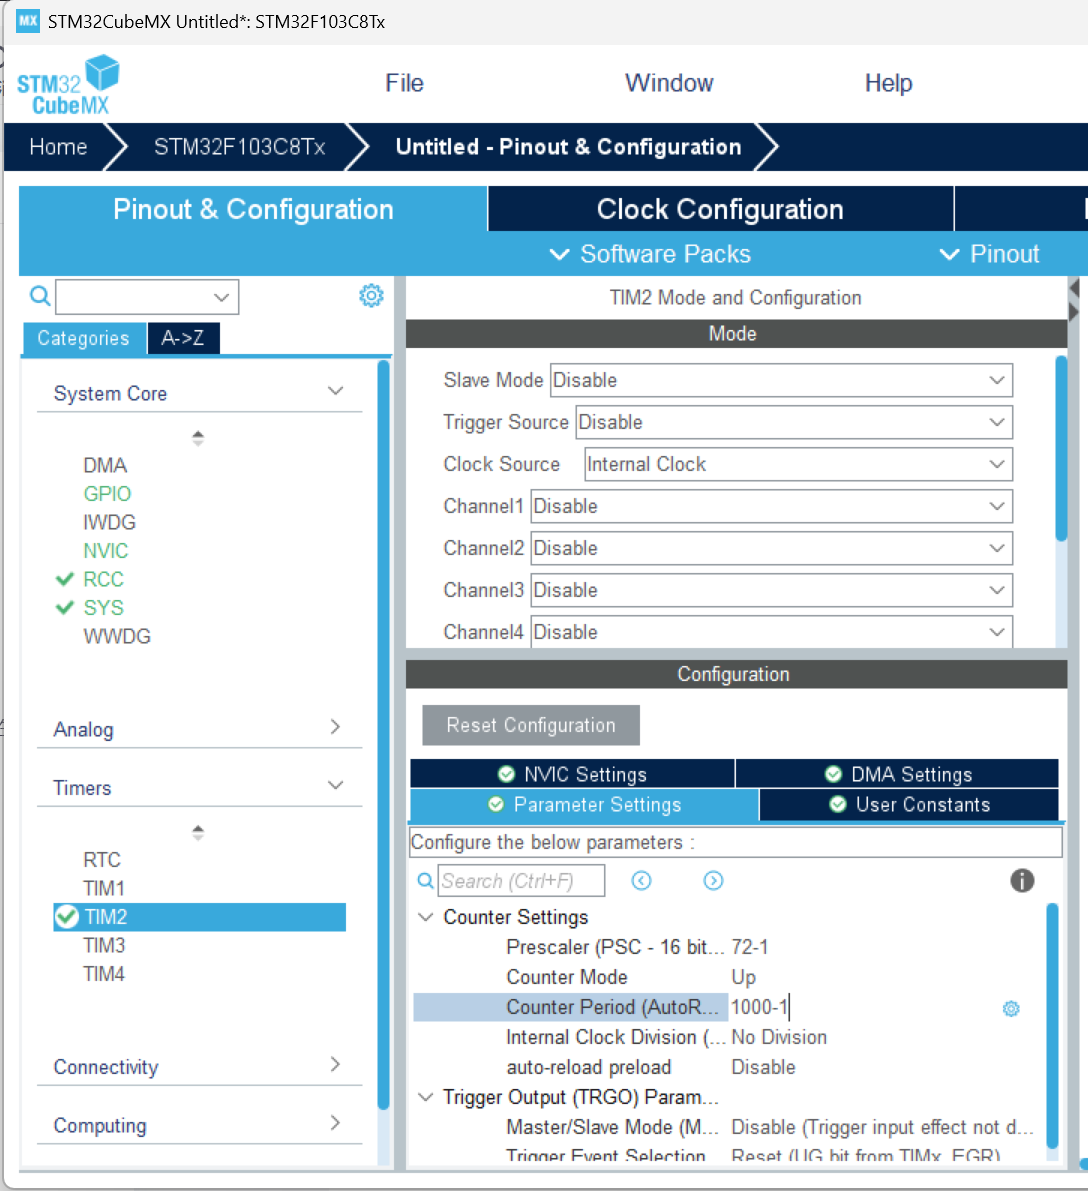The width and height of the screenshot is (1088, 1191).
Task: Open the File menu
Action: [404, 83]
